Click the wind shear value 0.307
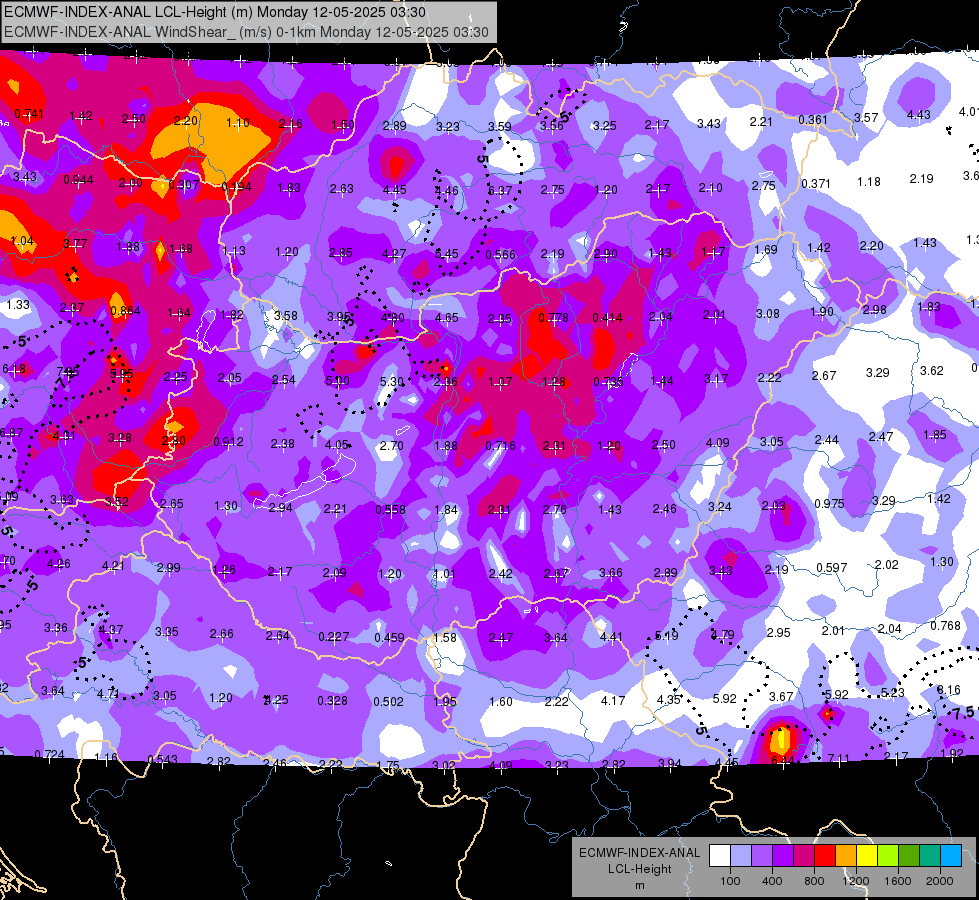979x900 pixels. tap(184, 185)
